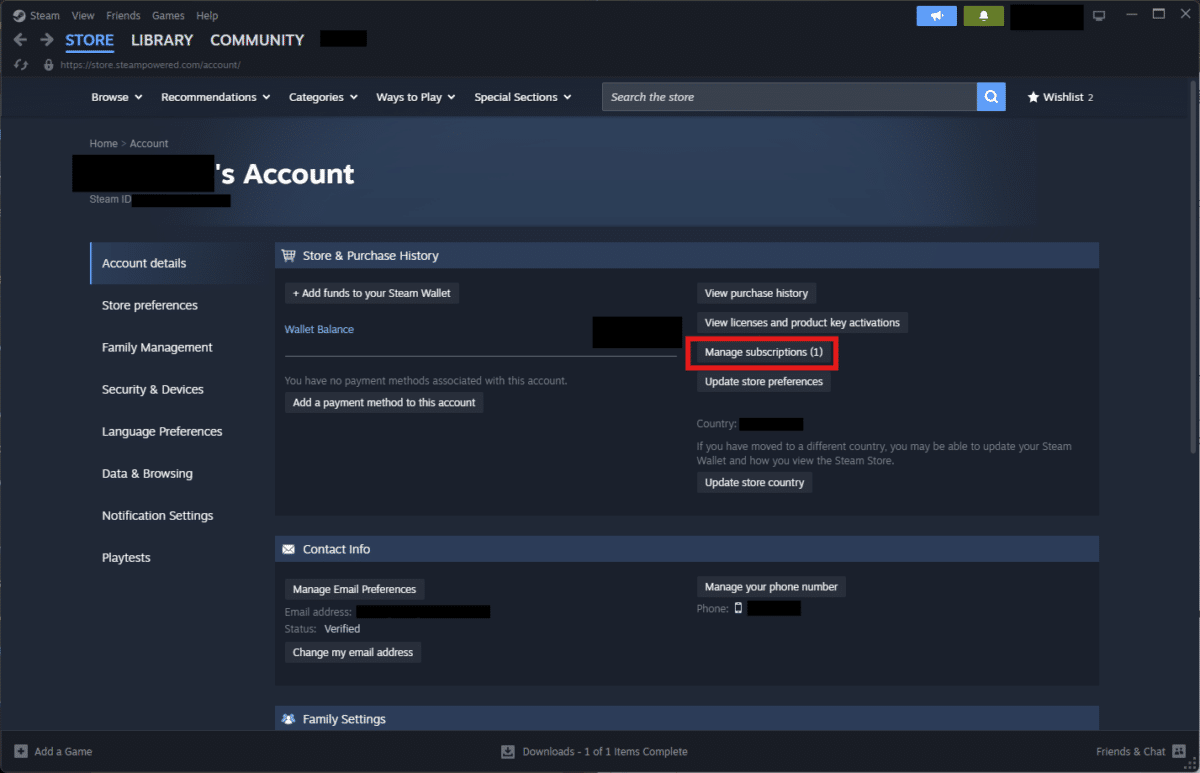Switch to Big Picture mode with the monitor icon
The image size is (1200, 773).
(1100, 16)
